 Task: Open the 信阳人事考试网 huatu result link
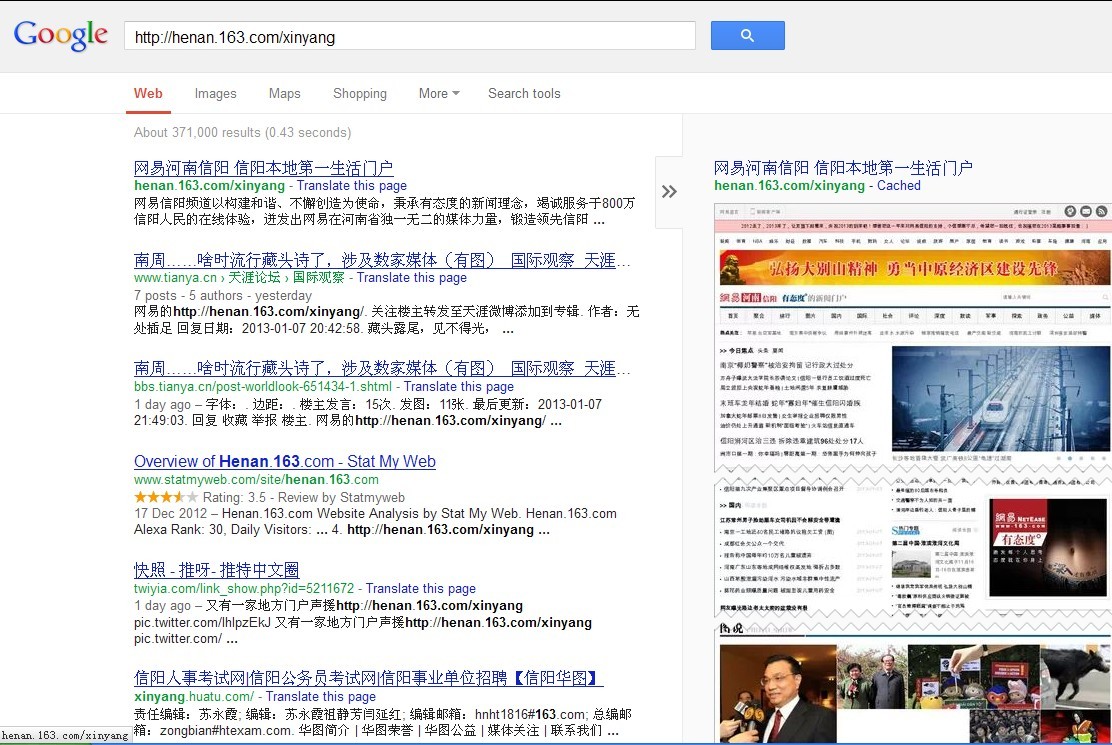(368, 678)
